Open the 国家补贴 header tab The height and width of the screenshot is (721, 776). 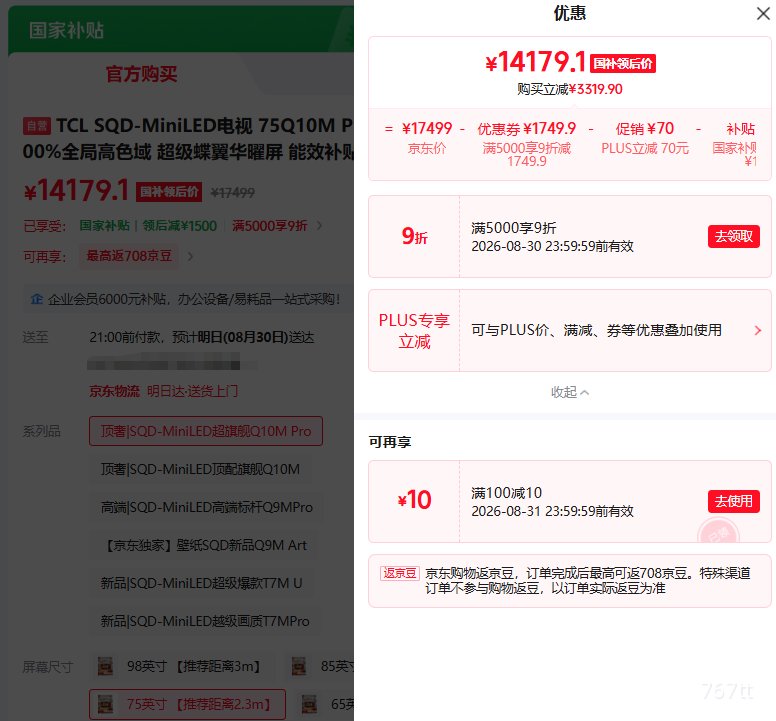(66, 30)
